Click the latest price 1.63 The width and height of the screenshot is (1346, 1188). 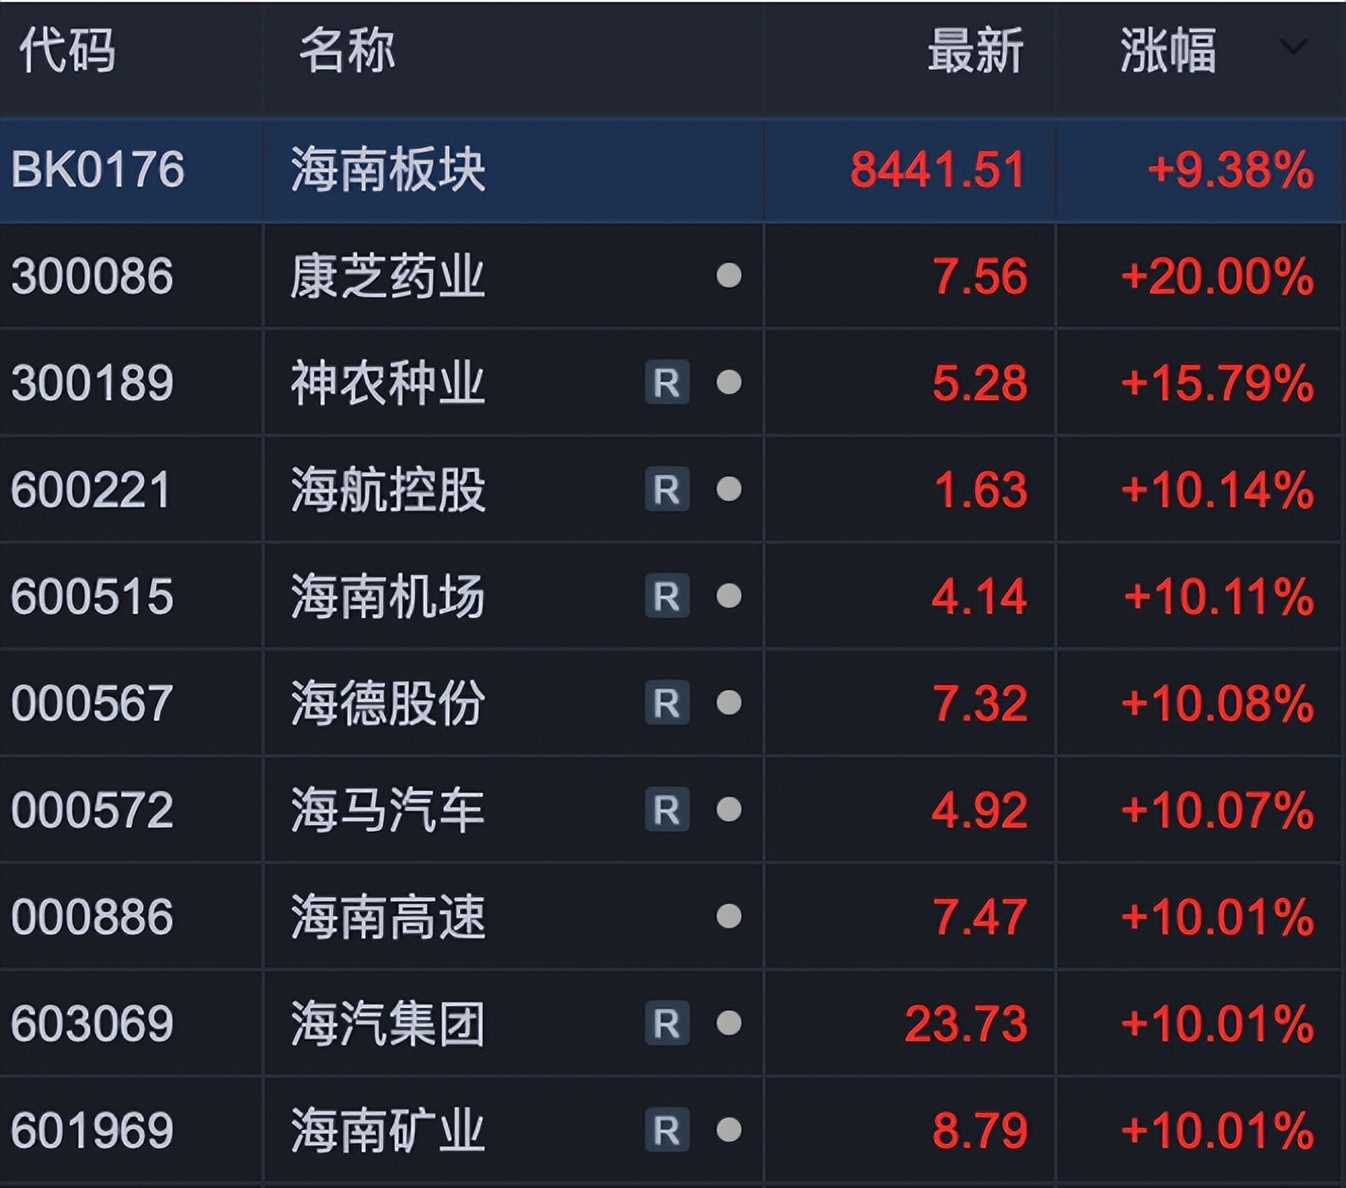click(981, 490)
